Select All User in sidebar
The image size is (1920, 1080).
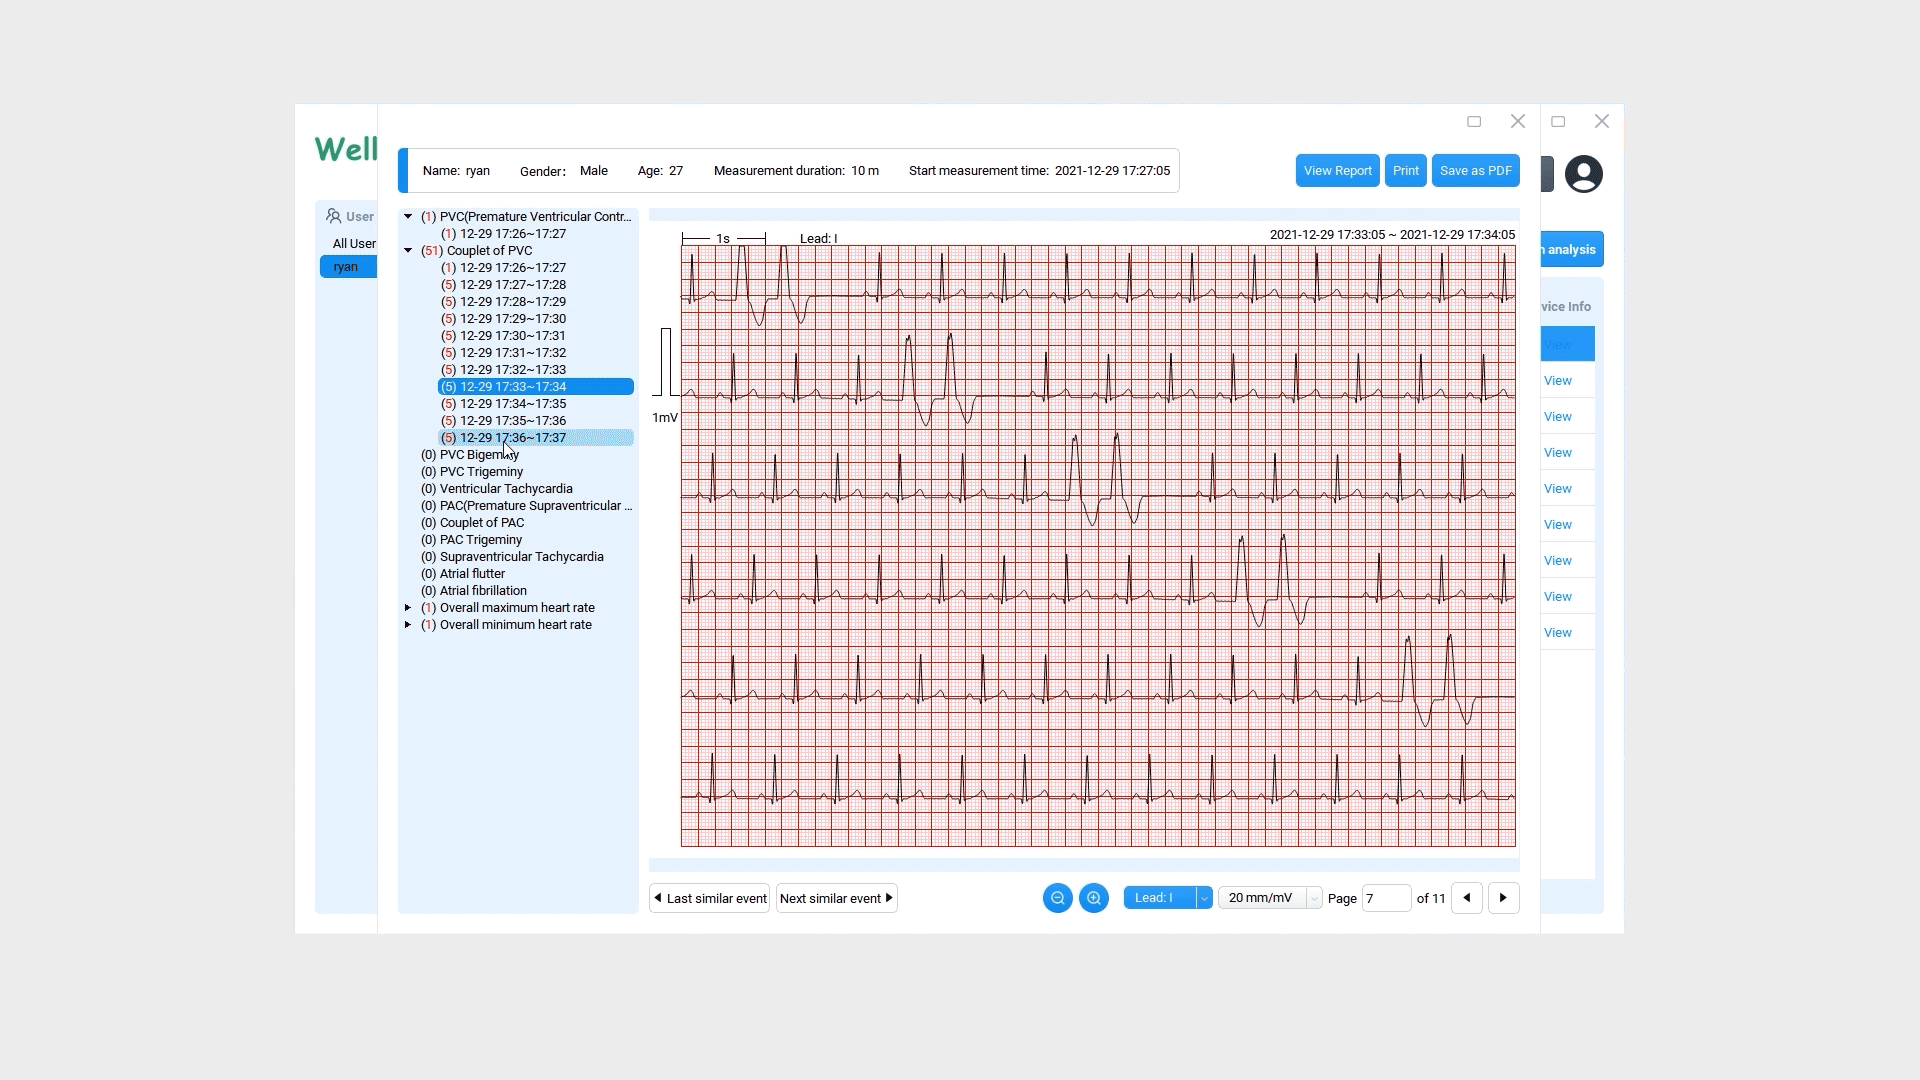(354, 243)
